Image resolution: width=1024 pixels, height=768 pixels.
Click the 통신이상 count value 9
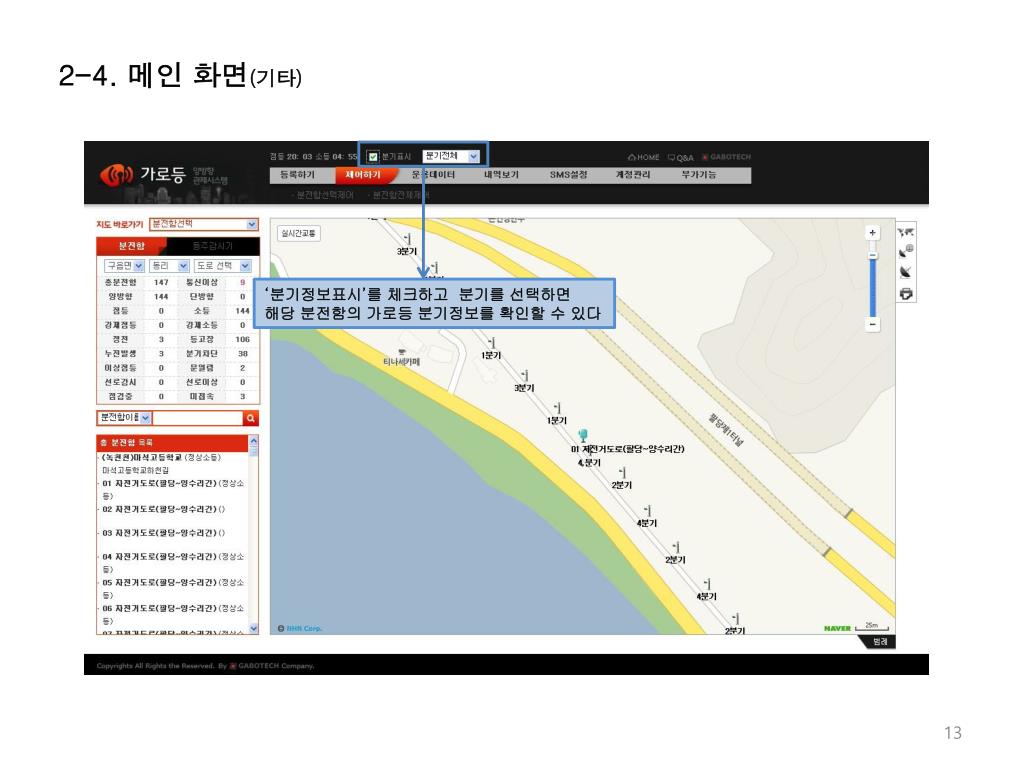[242, 283]
